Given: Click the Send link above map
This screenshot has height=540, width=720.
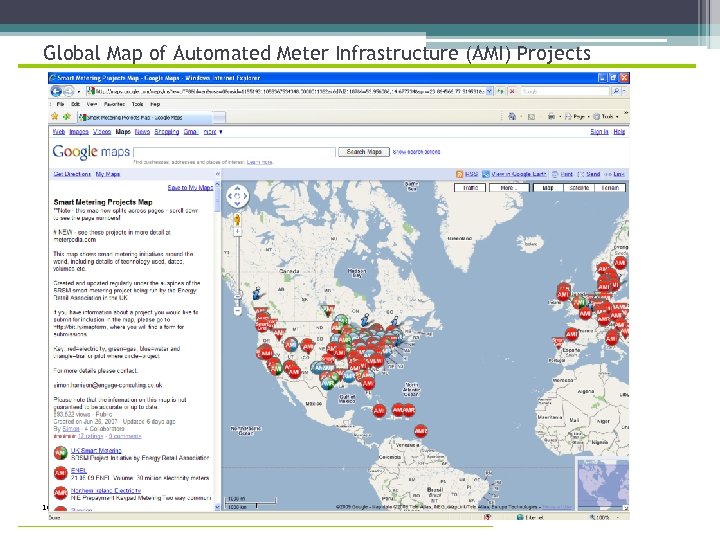Looking at the screenshot, I should coord(593,174).
